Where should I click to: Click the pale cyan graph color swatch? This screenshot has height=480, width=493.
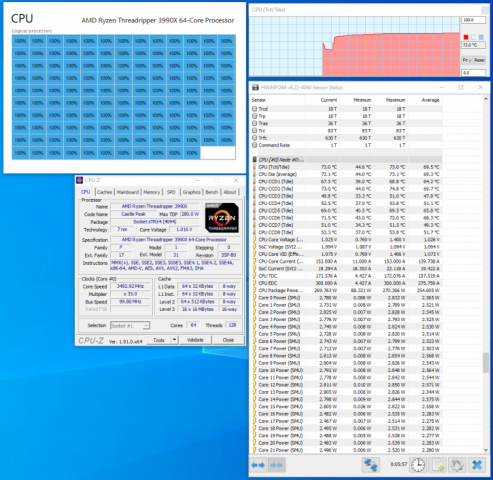[474, 37]
